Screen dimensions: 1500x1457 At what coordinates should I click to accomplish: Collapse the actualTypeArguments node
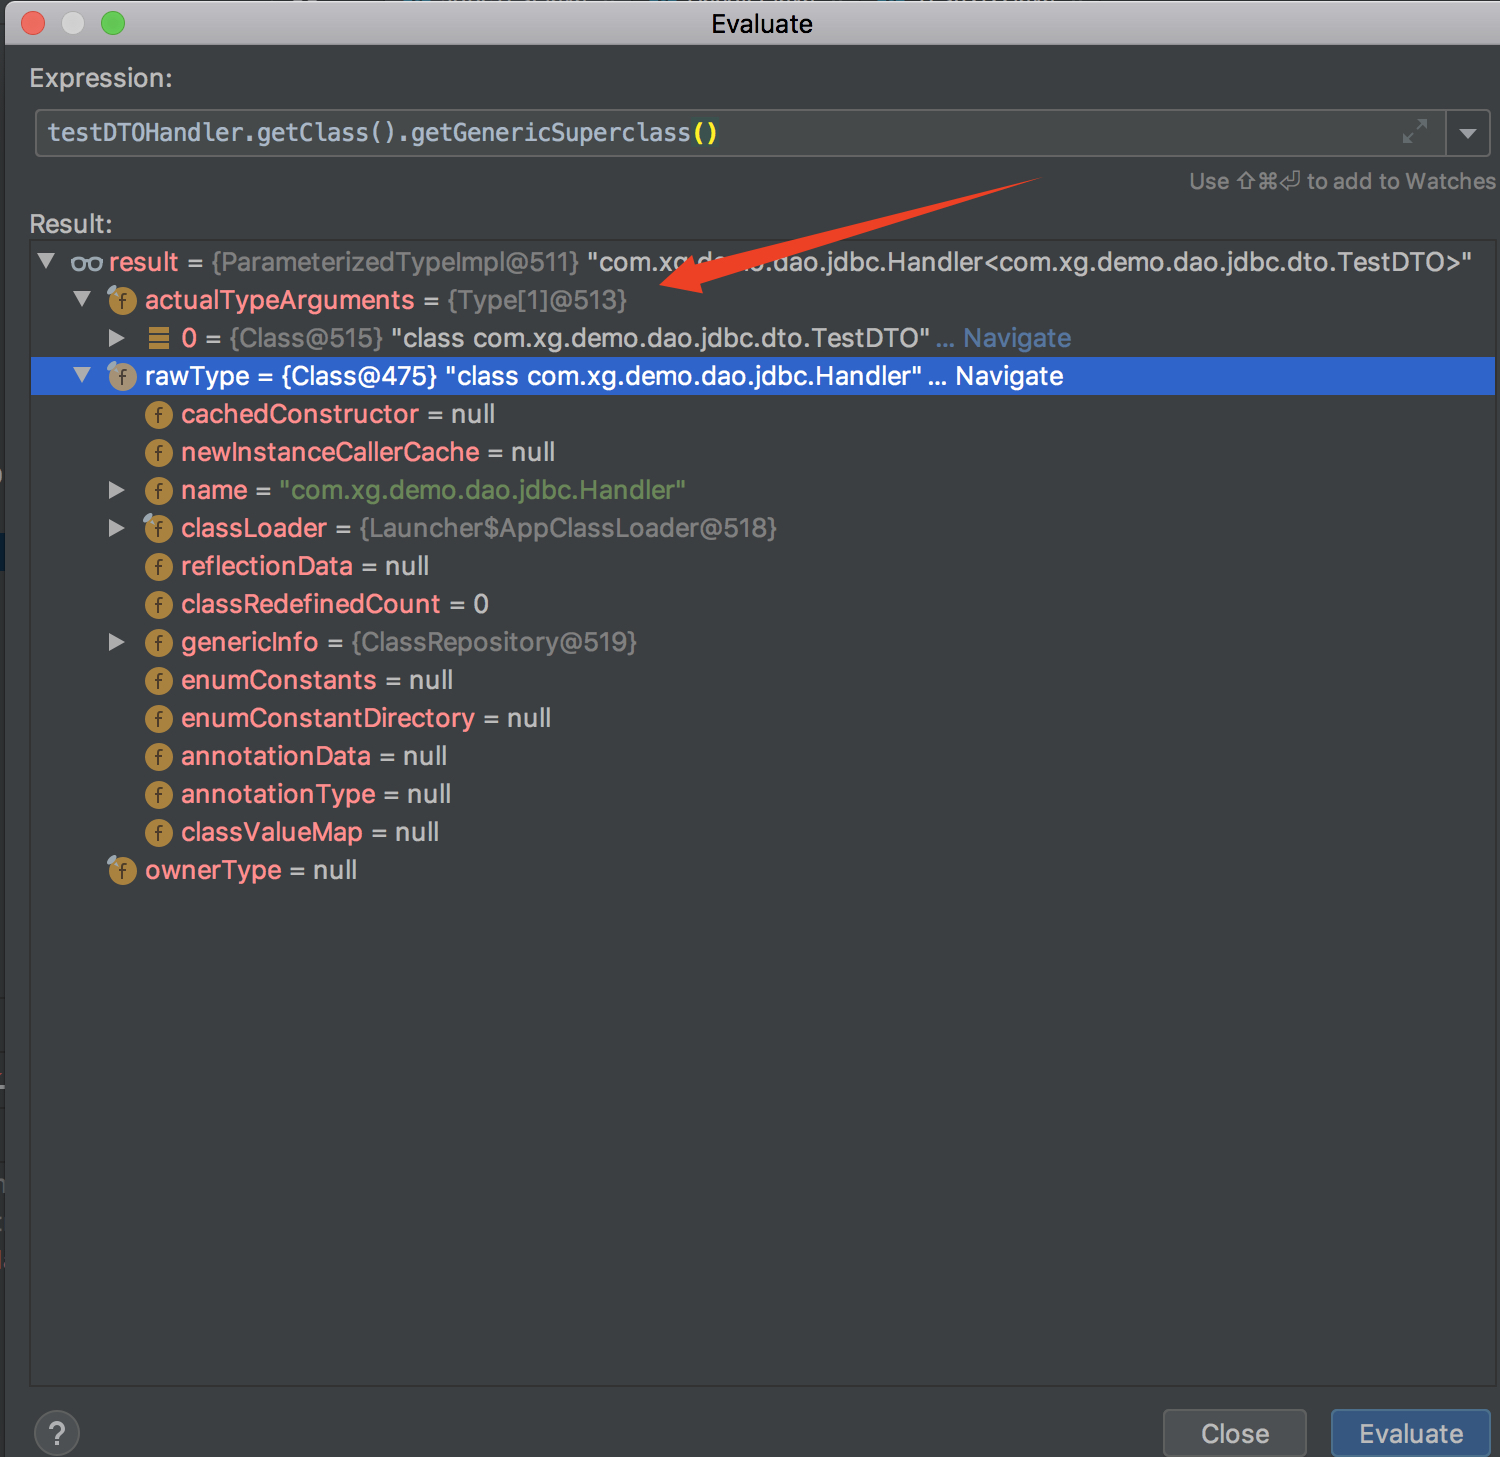coord(83,299)
